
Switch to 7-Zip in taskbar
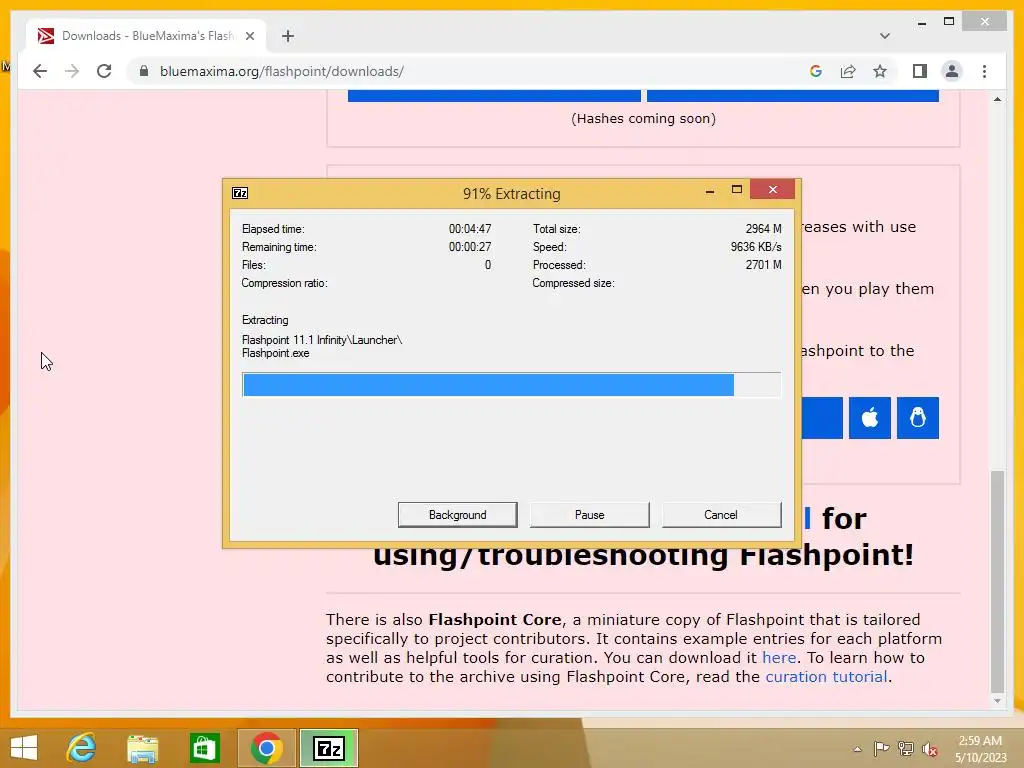pos(328,748)
